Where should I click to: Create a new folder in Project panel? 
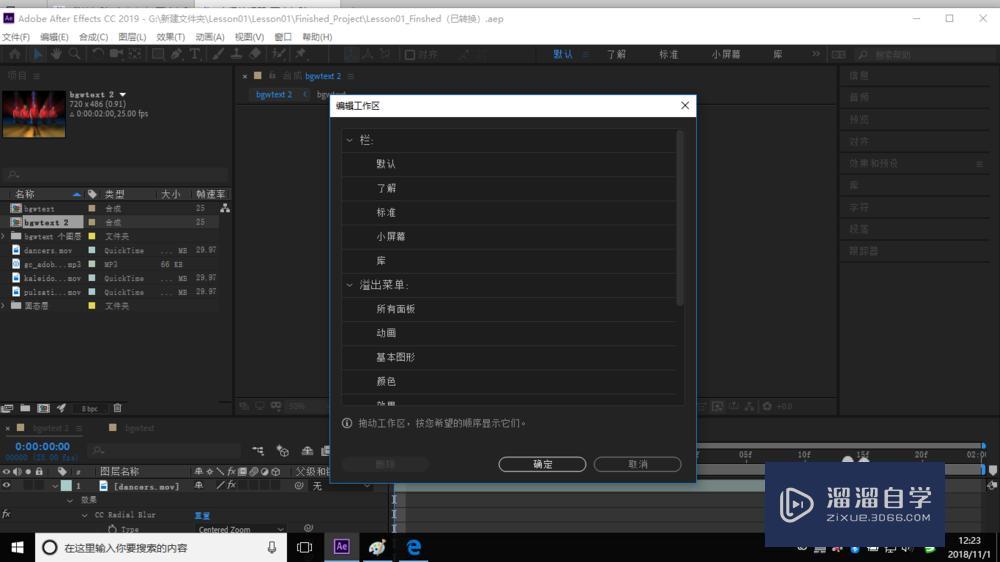(25, 408)
